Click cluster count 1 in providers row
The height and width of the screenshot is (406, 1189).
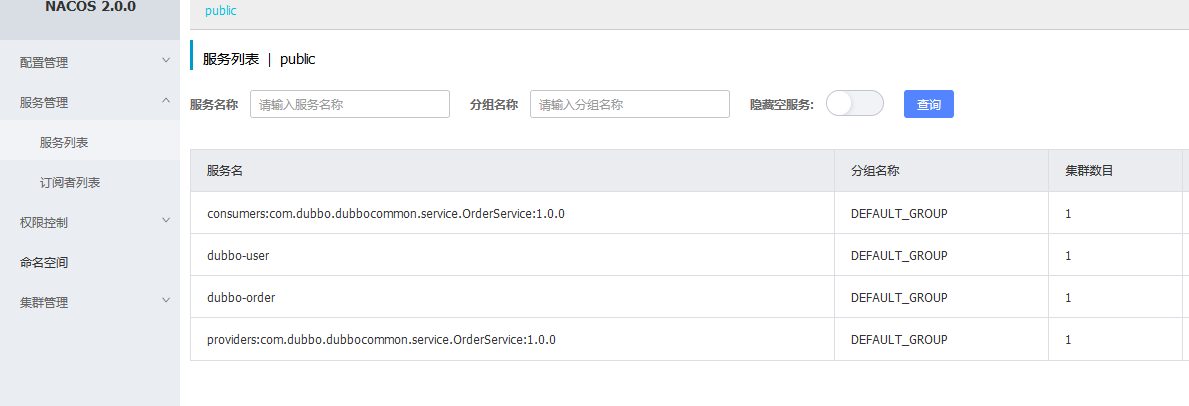click(x=1068, y=340)
